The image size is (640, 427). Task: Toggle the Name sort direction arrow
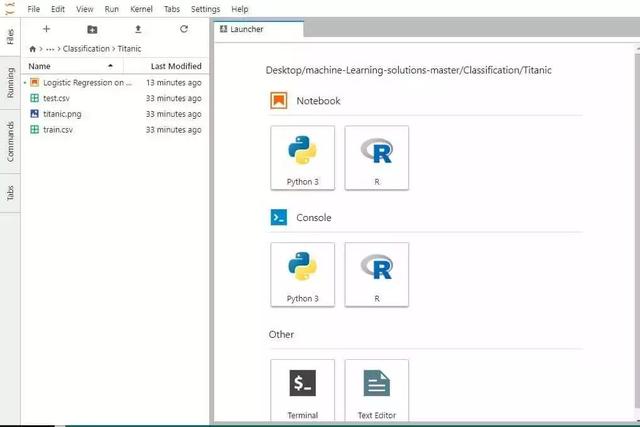tap(110, 66)
